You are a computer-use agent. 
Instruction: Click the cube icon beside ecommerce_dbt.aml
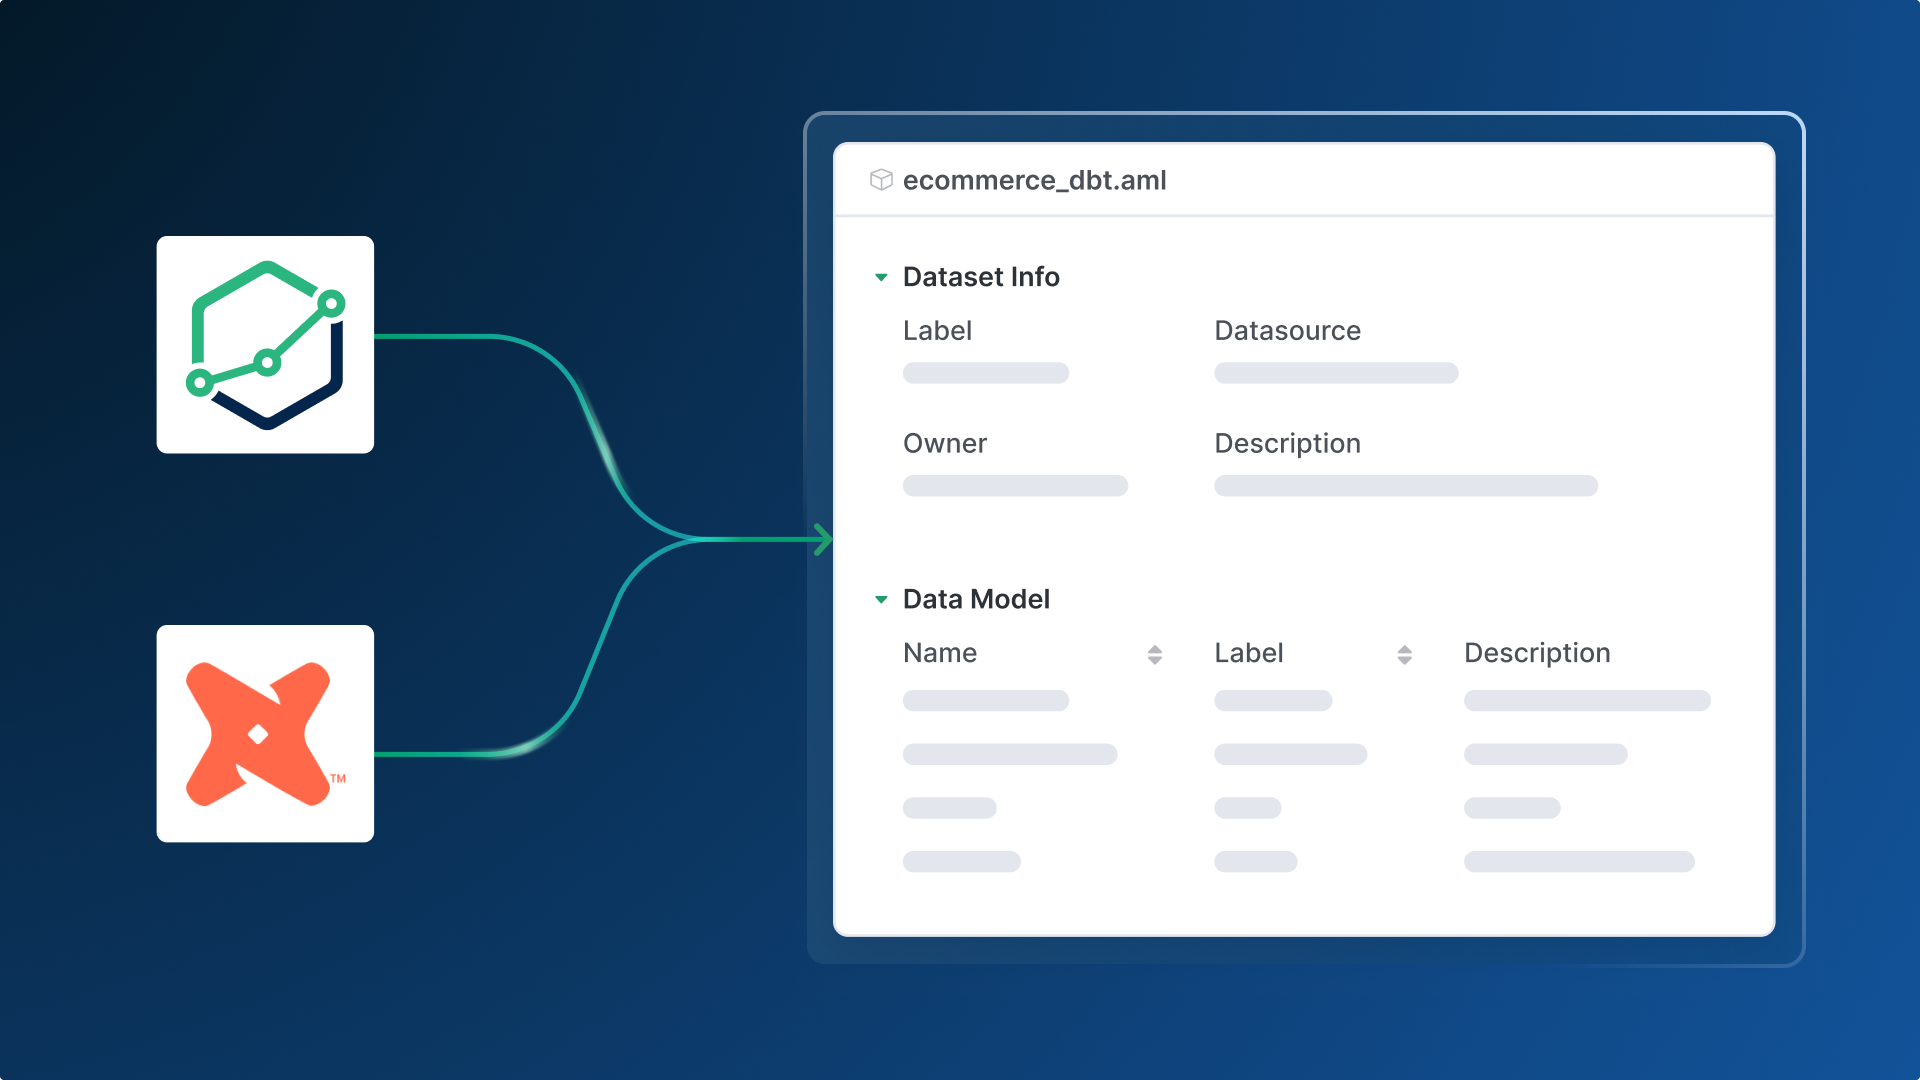(x=881, y=180)
